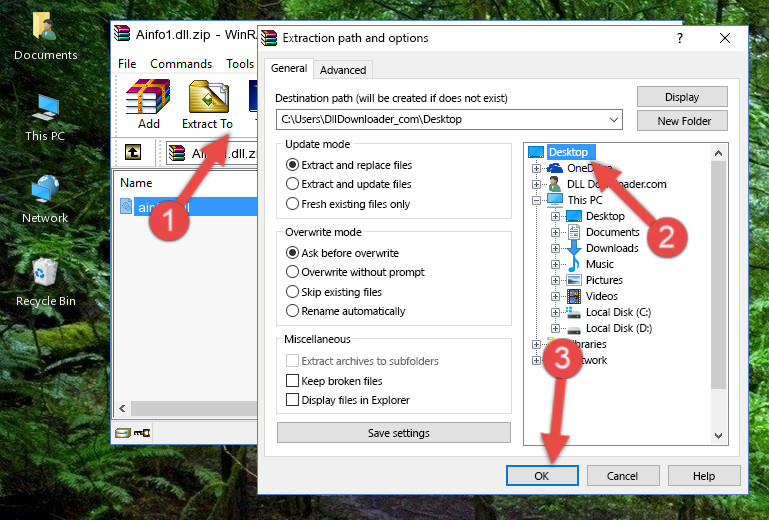The height and width of the screenshot is (520, 769).
Task: Expand the Documents tree node
Action: (555, 233)
